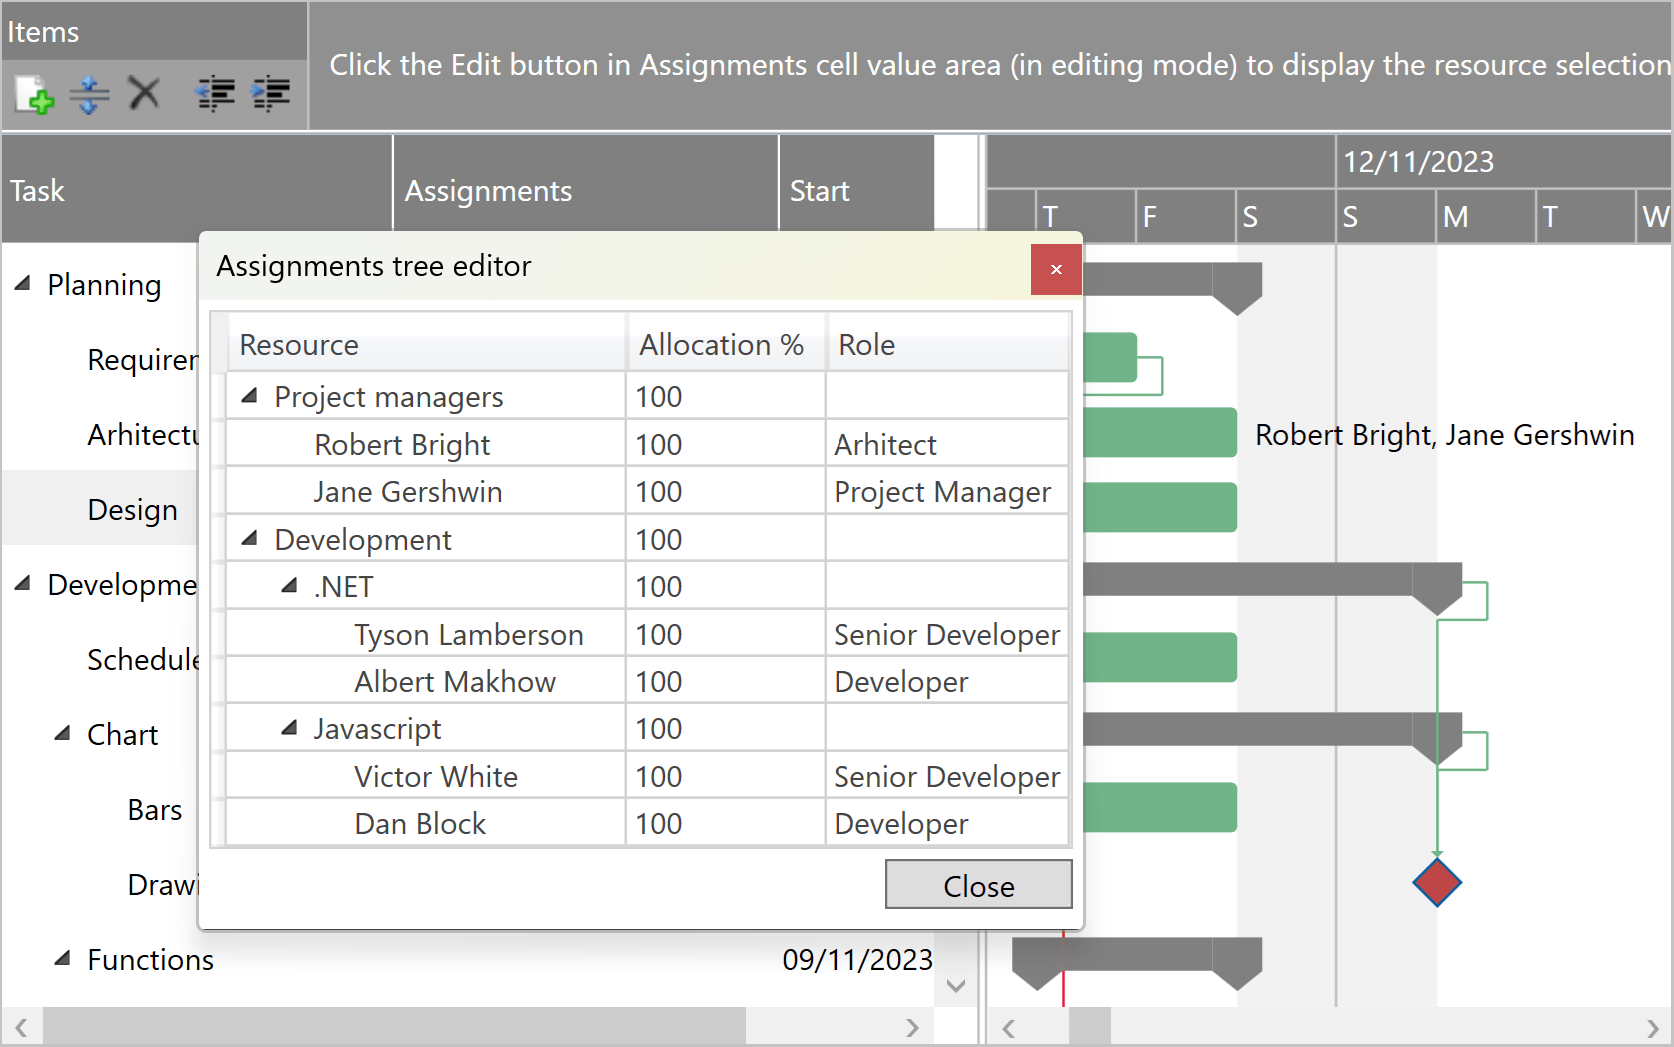Screen dimensions: 1674x1047
Task: Collapse the Development resource group
Action: point(249,538)
